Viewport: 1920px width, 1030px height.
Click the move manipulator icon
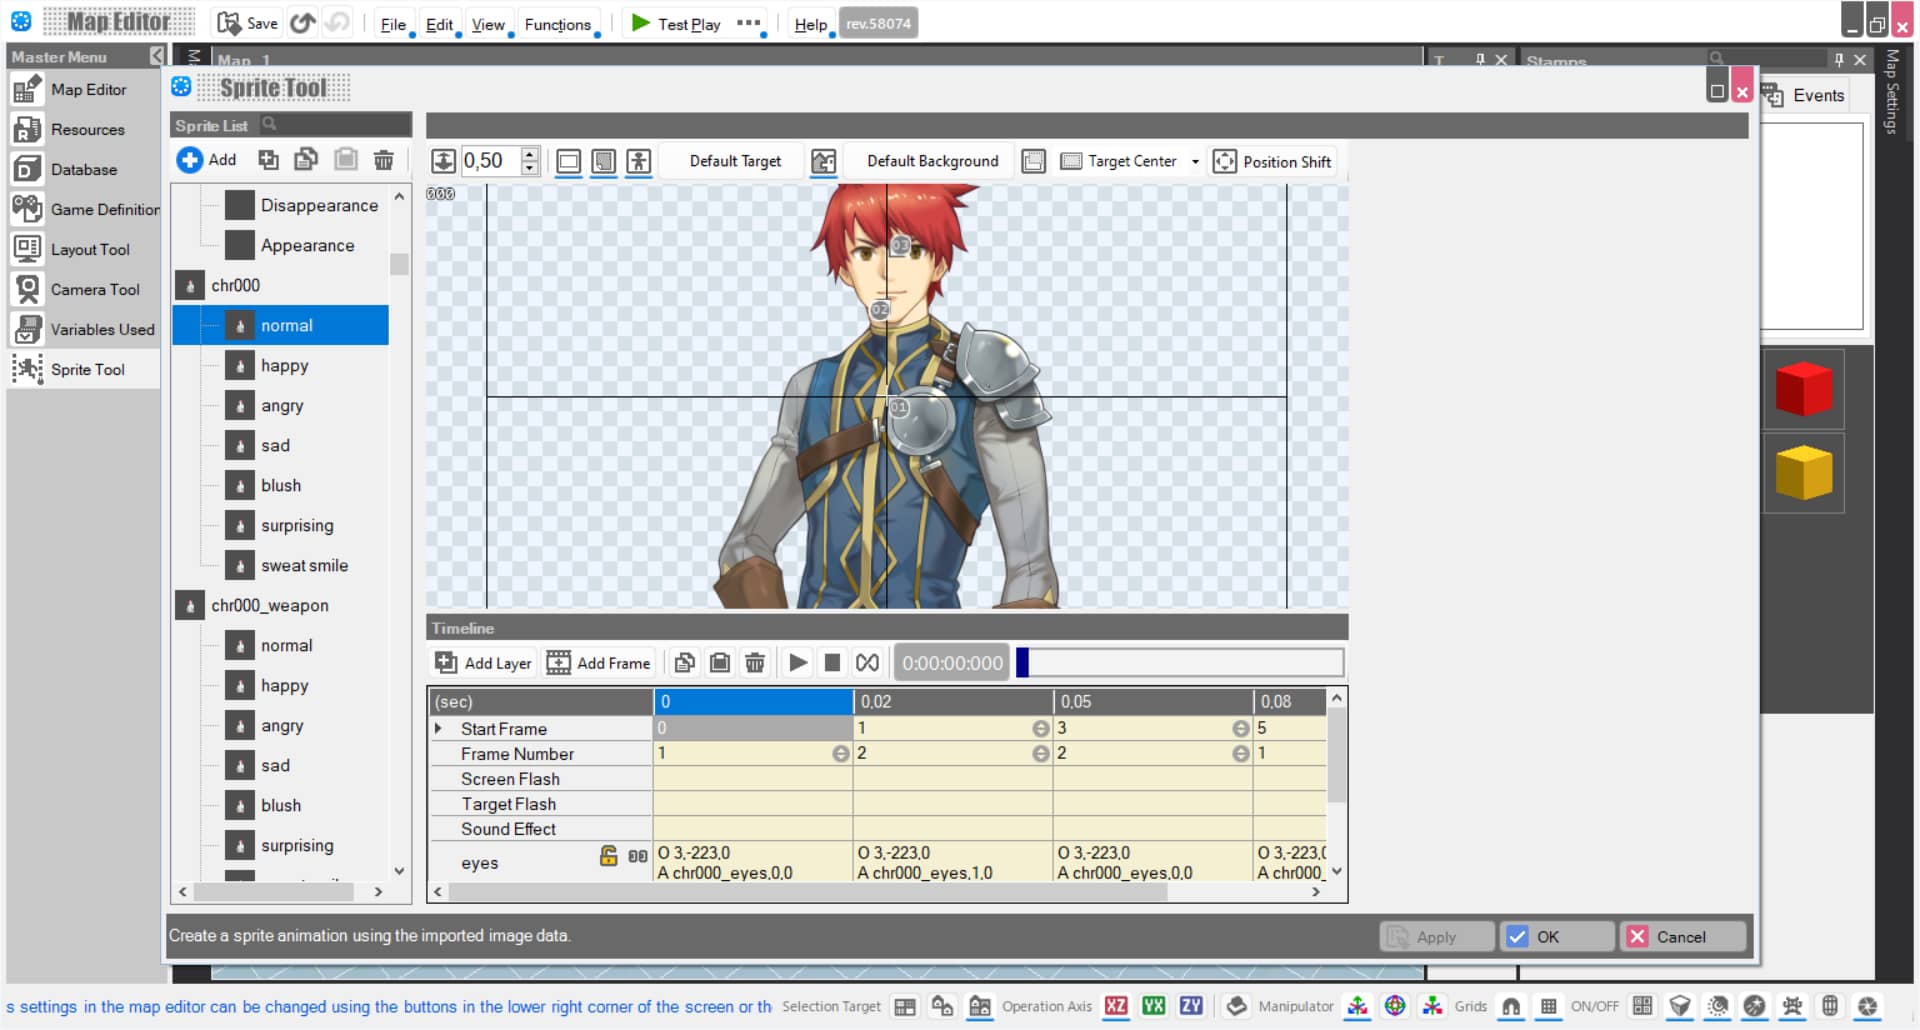(1357, 1006)
